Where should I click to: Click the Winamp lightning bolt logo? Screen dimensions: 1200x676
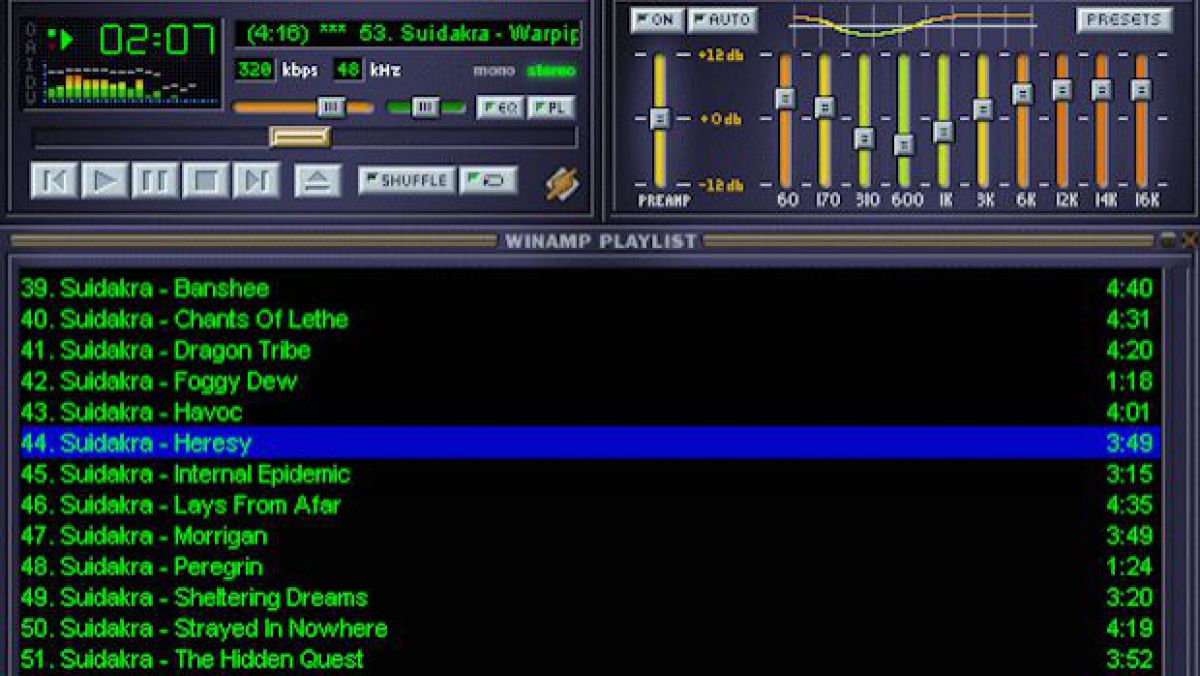click(x=562, y=183)
